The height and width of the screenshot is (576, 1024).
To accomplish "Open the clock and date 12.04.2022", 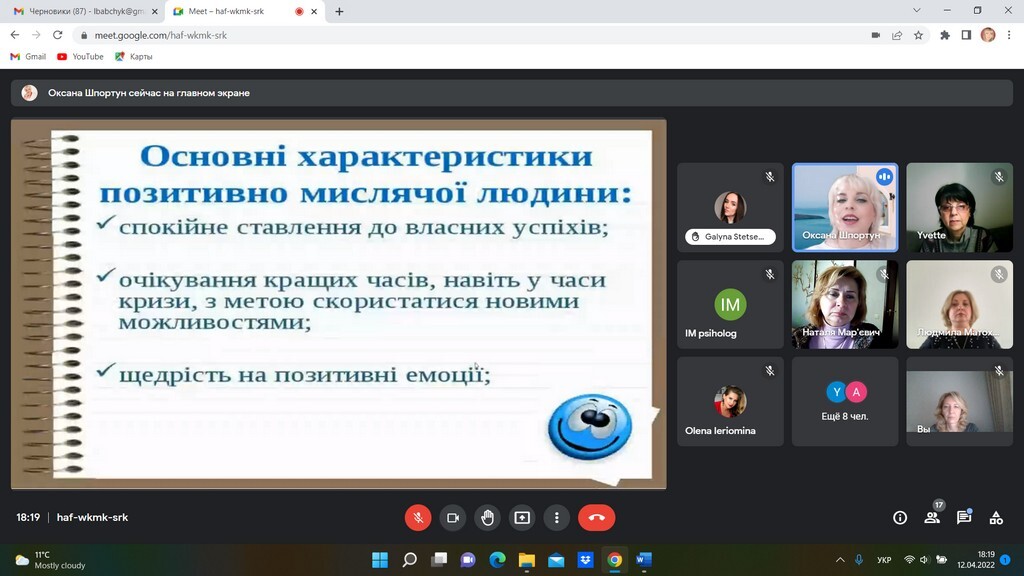I will [976, 560].
